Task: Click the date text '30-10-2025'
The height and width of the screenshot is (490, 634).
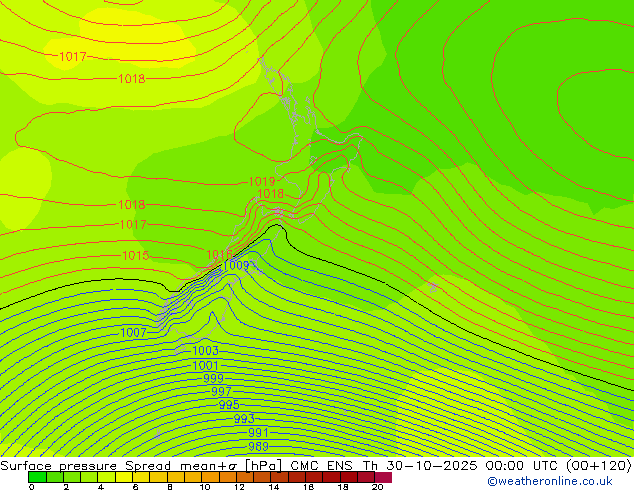Action: click(432, 466)
